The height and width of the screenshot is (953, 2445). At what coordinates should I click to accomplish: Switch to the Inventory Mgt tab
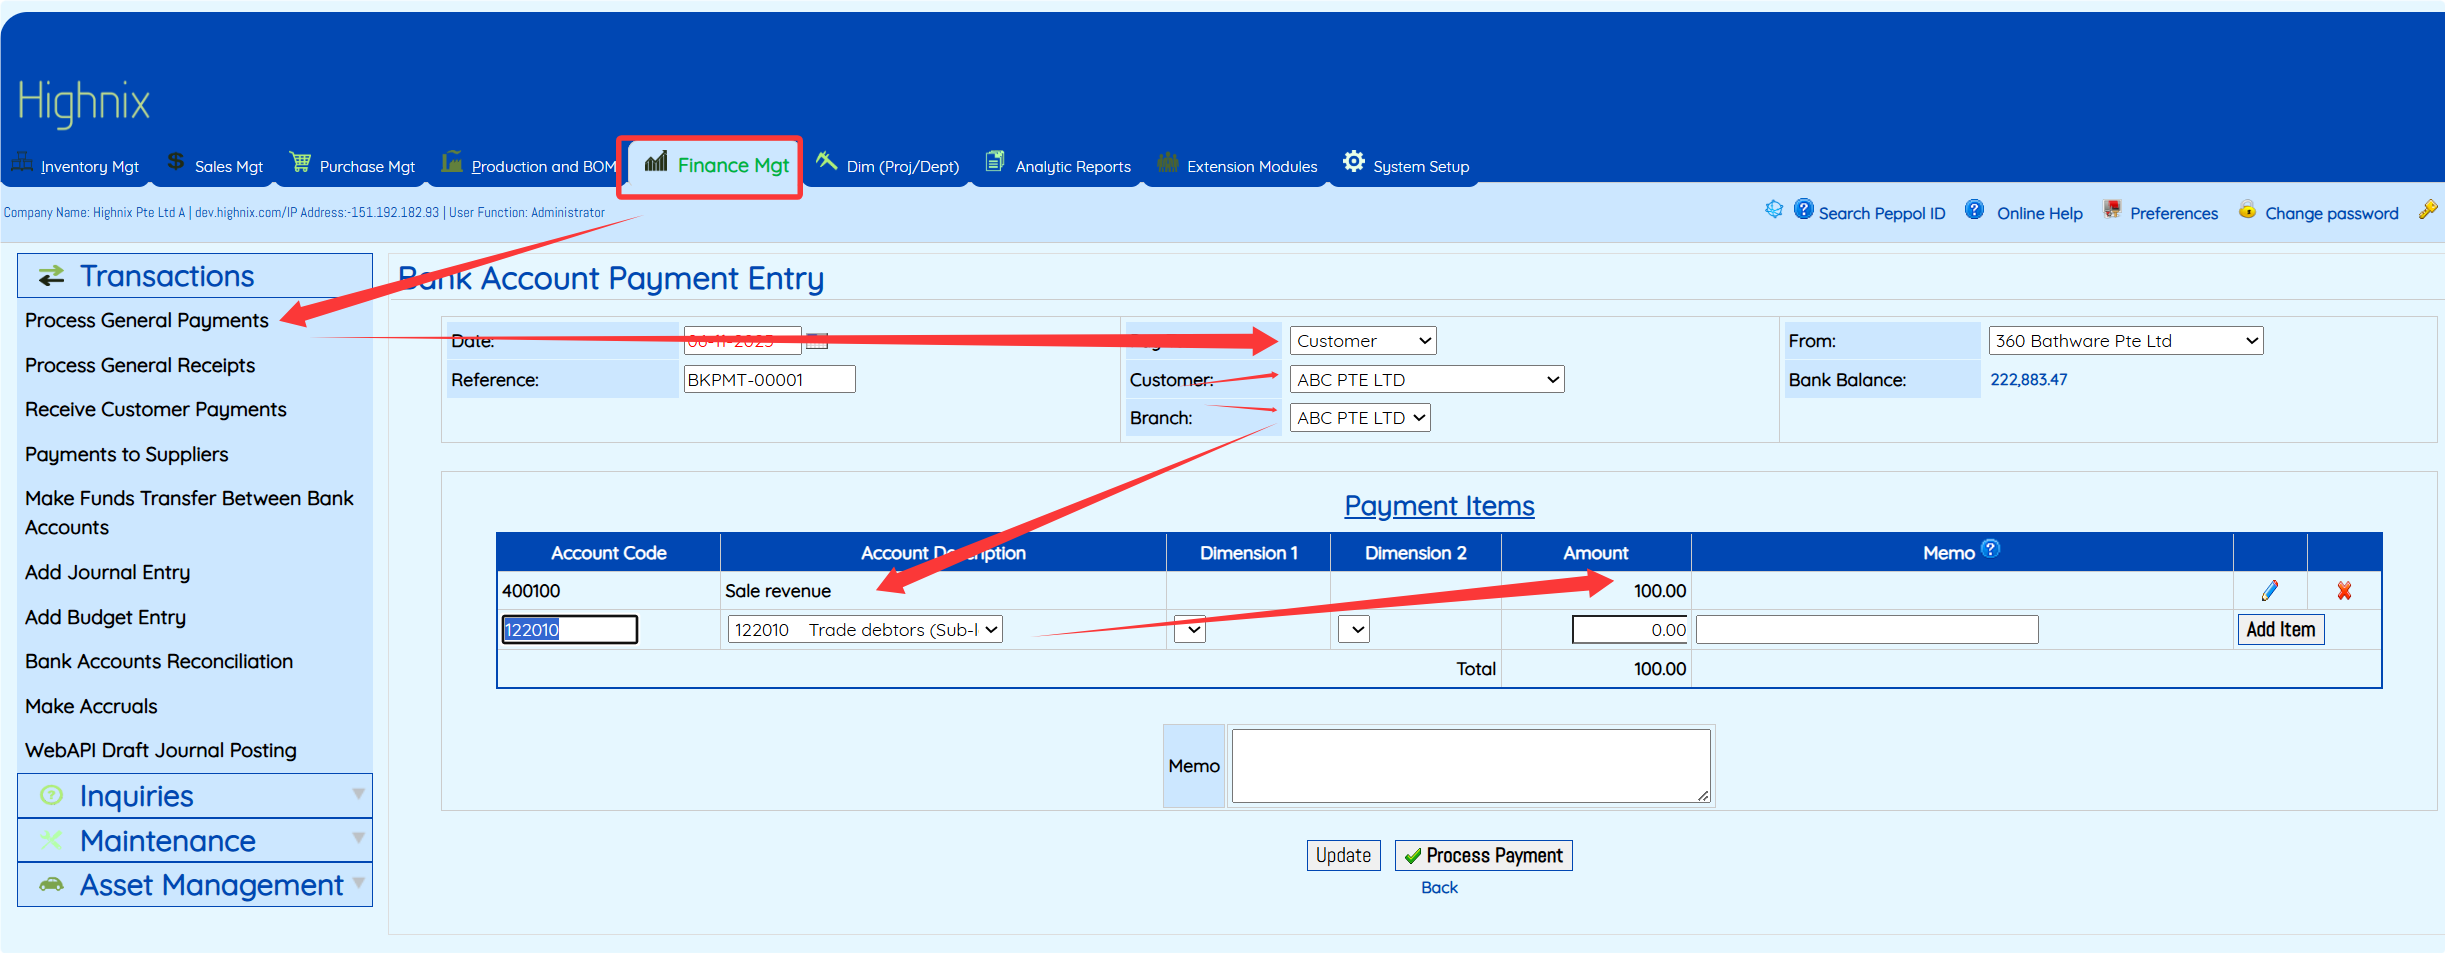click(76, 165)
